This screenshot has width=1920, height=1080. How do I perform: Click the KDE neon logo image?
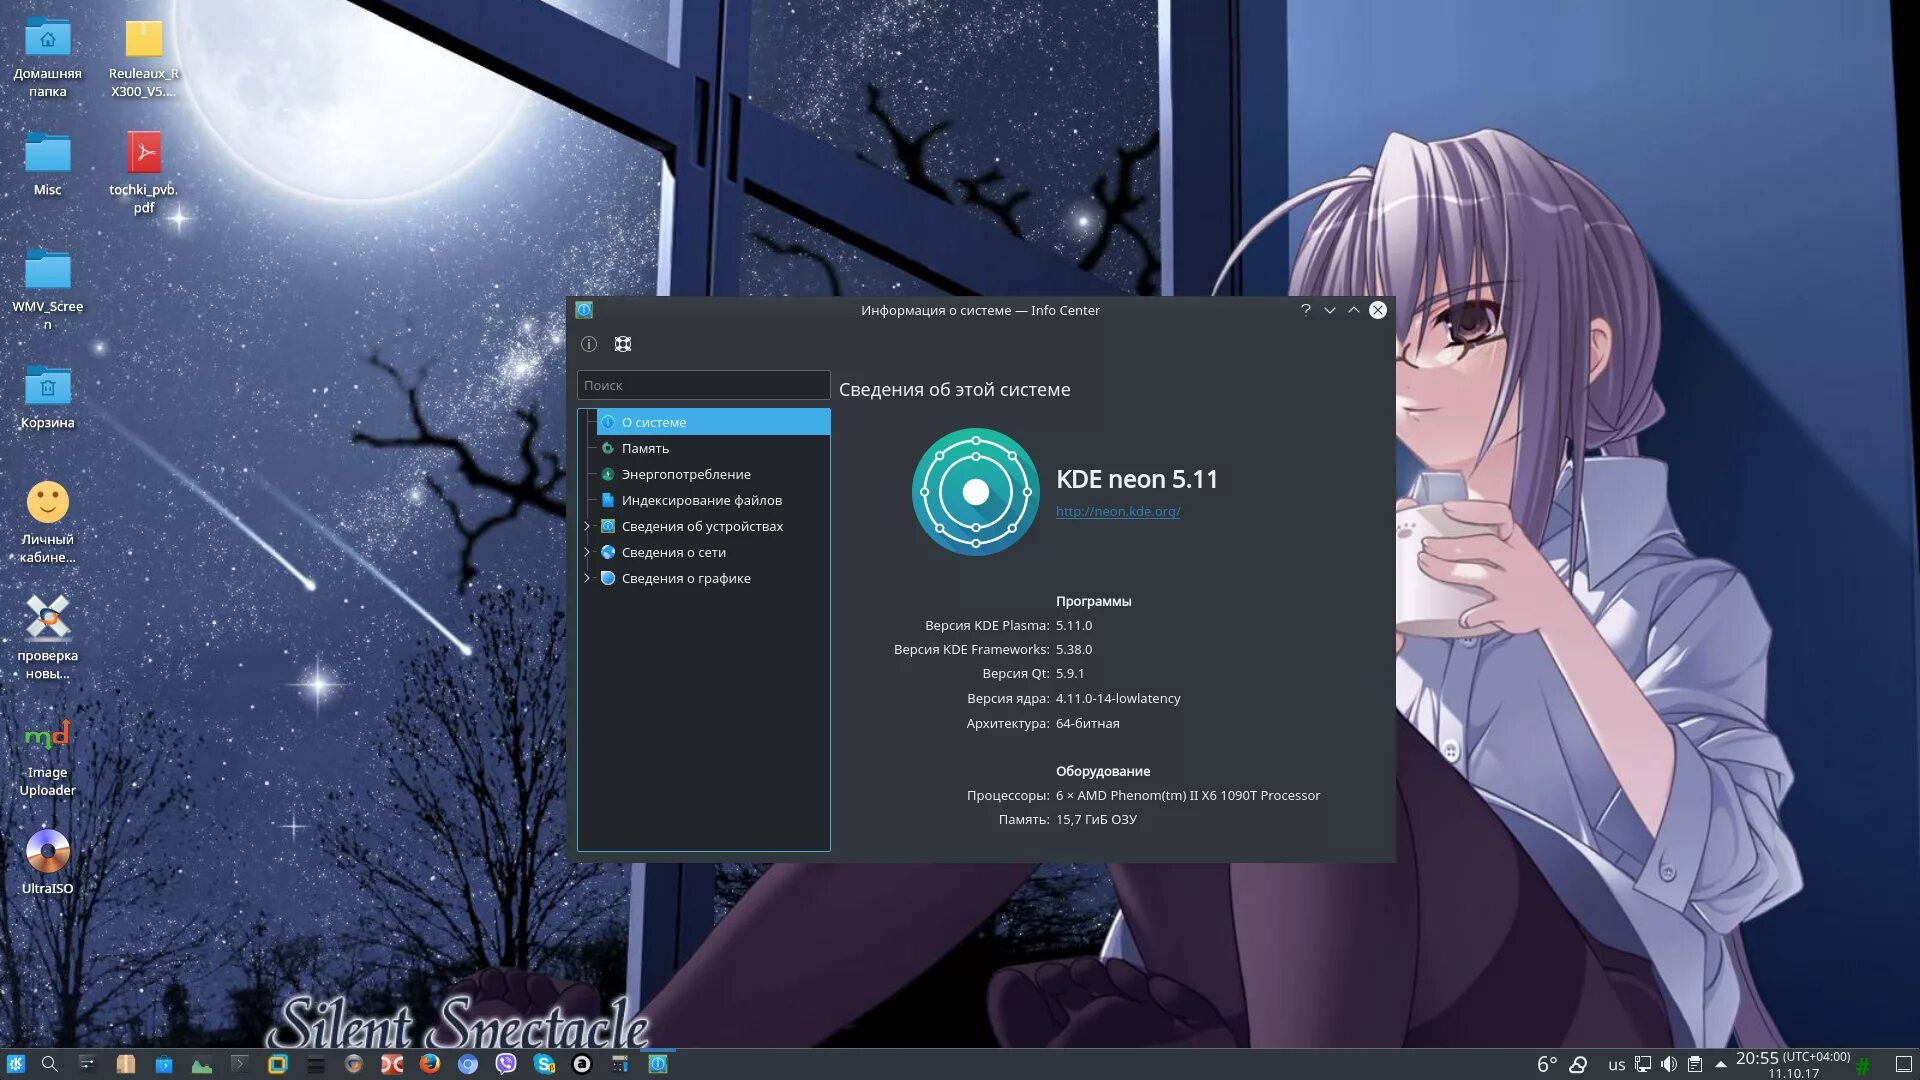coord(976,492)
